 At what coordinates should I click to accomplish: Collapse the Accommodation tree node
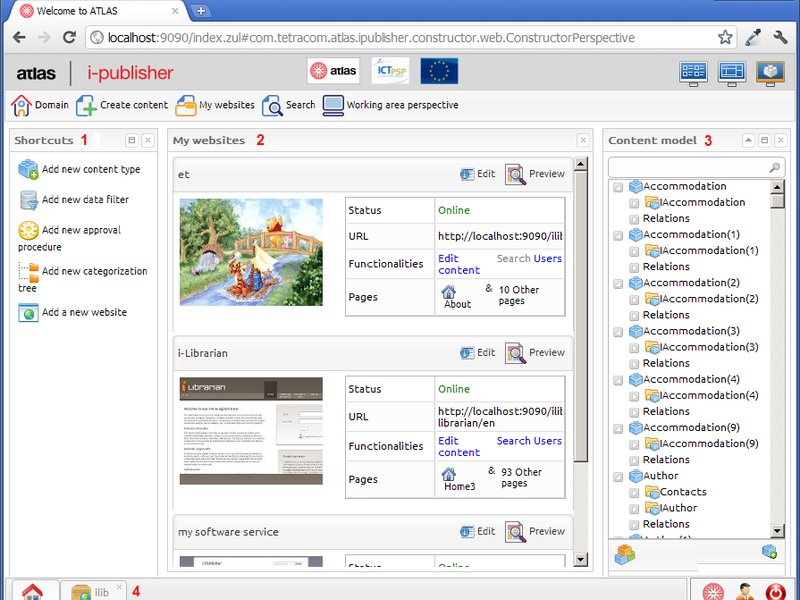(618, 187)
